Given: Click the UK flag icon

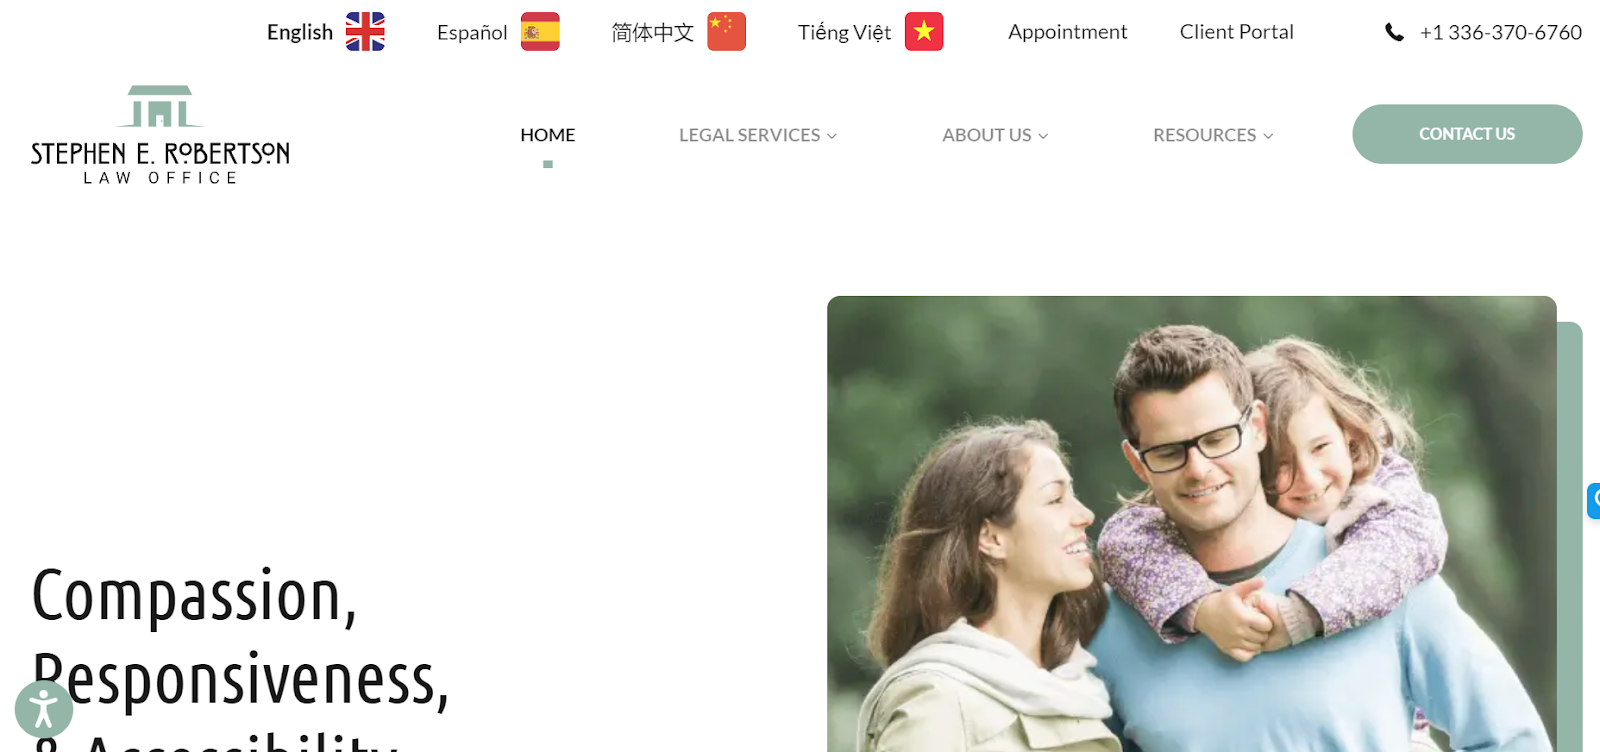Looking at the screenshot, I should coord(365,32).
